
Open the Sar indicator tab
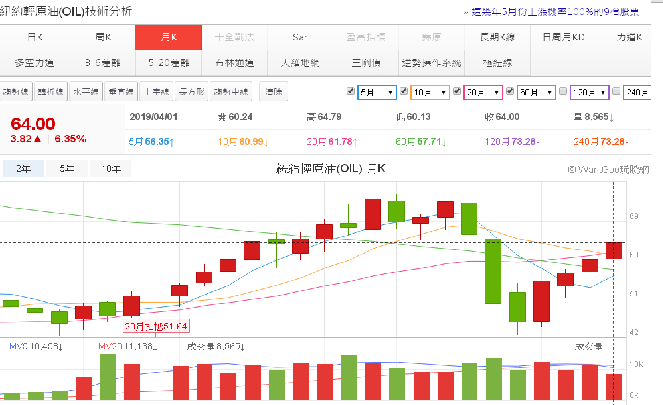299,36
